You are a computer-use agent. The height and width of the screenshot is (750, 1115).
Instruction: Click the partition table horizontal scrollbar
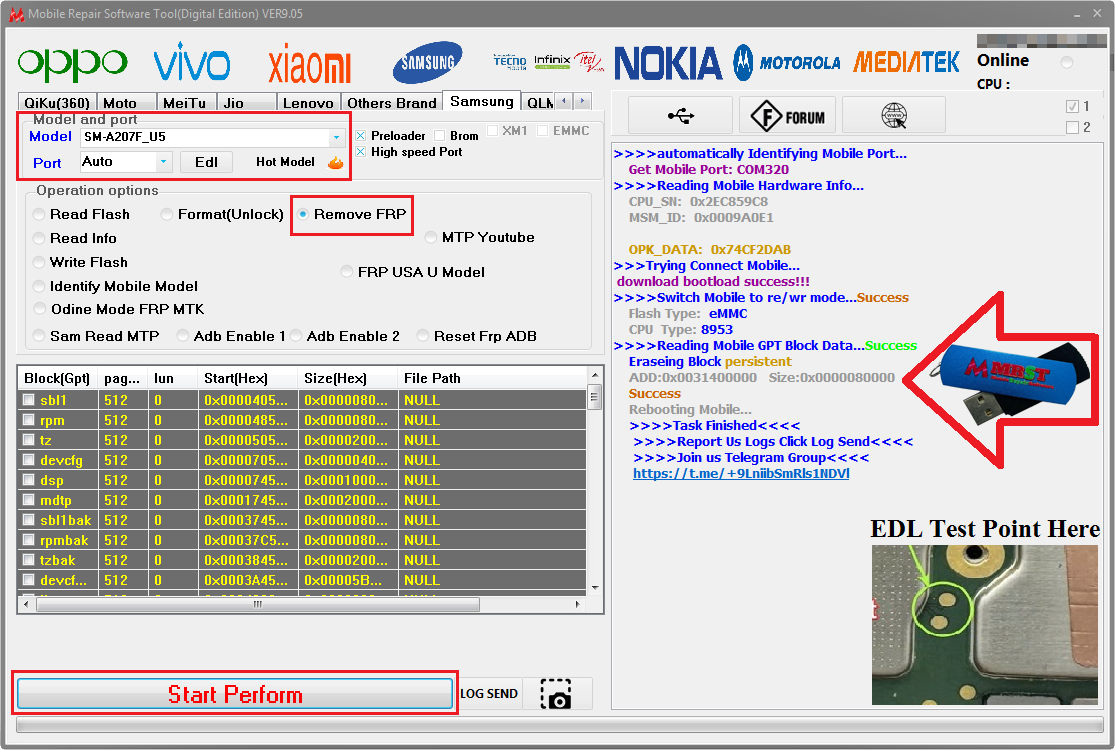[x=302, y=604]
